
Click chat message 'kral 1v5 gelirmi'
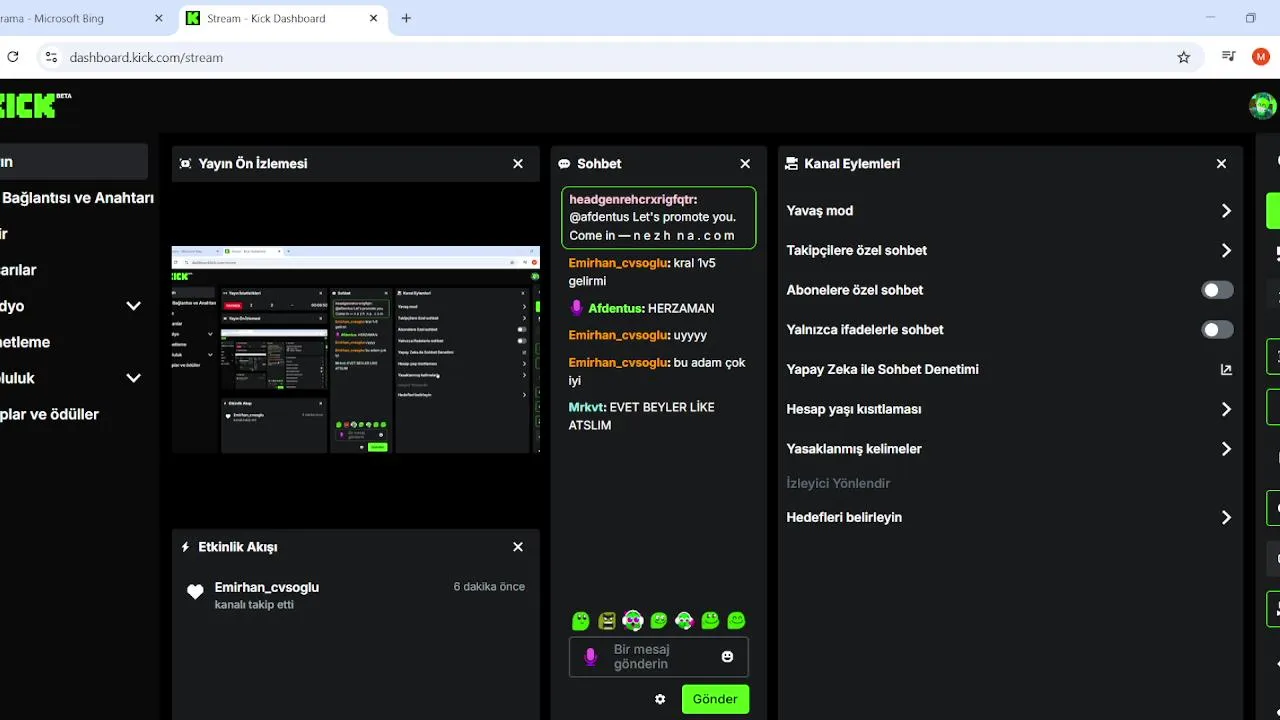coord(642,272)
